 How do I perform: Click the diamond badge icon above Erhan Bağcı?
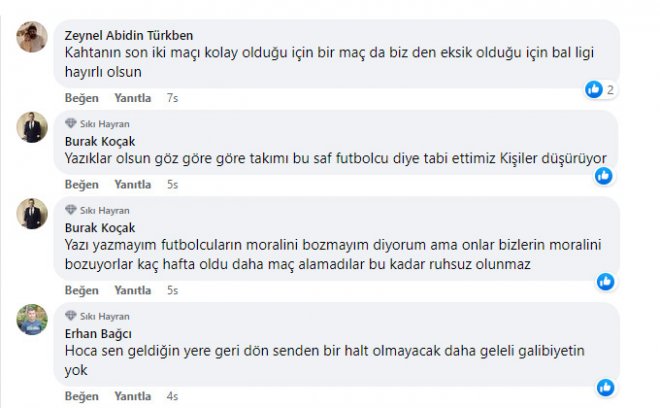70,315
